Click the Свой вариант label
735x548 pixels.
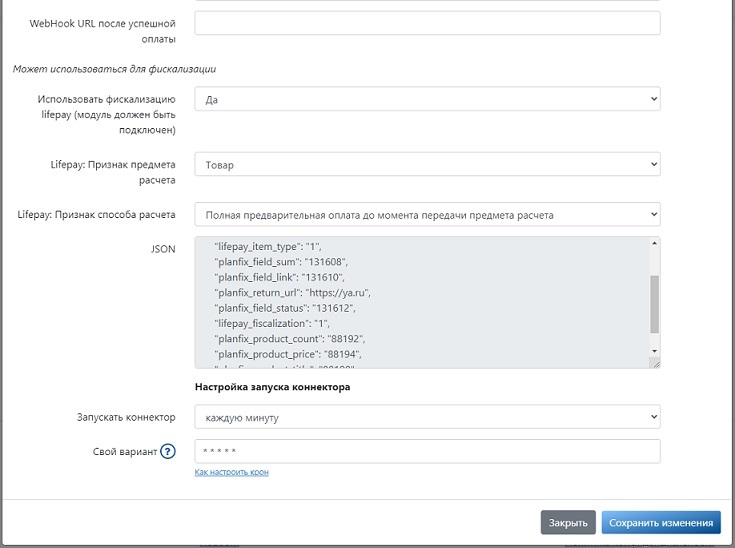(x=125, y=452)
